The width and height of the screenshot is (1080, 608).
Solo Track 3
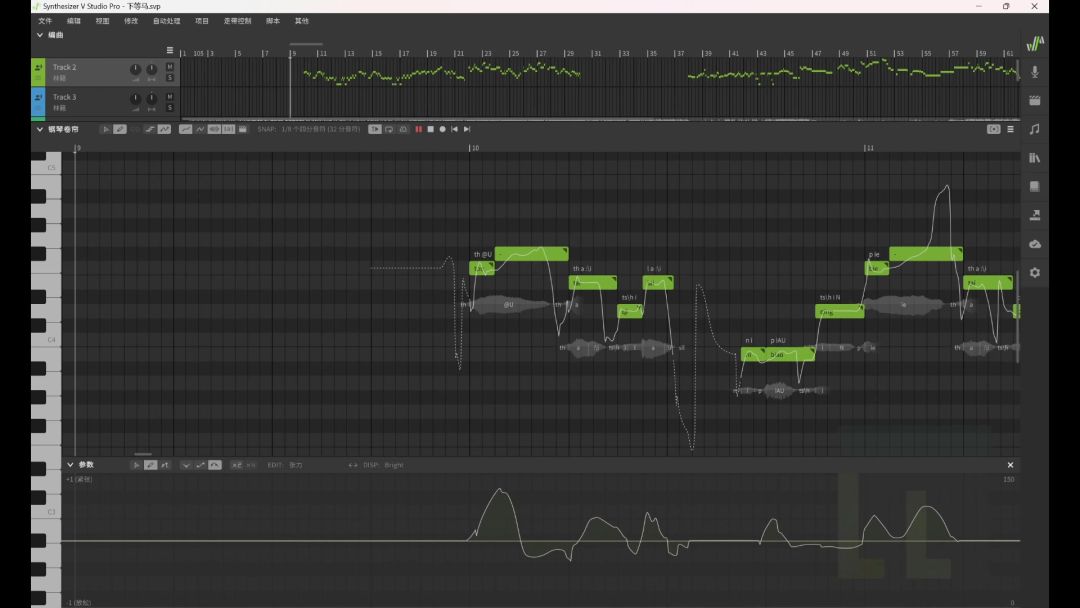coord(169,107)
